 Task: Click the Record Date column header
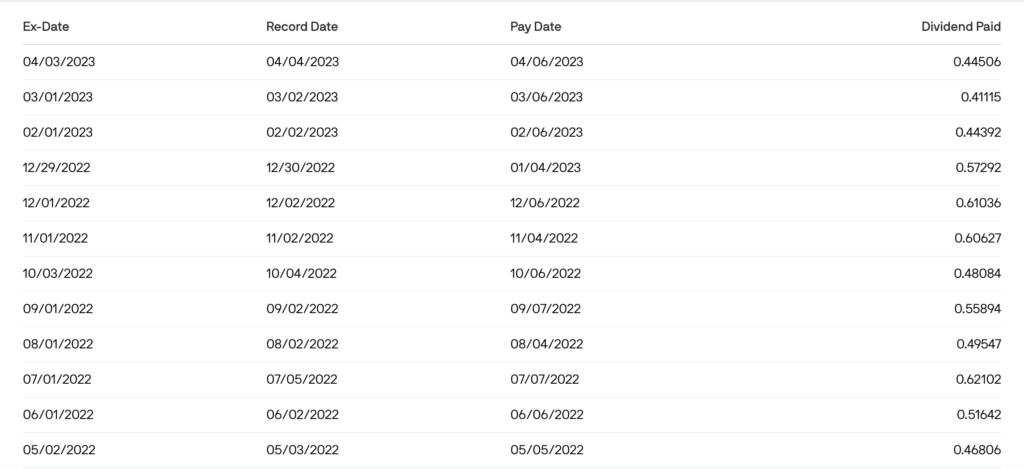(299, 26)
